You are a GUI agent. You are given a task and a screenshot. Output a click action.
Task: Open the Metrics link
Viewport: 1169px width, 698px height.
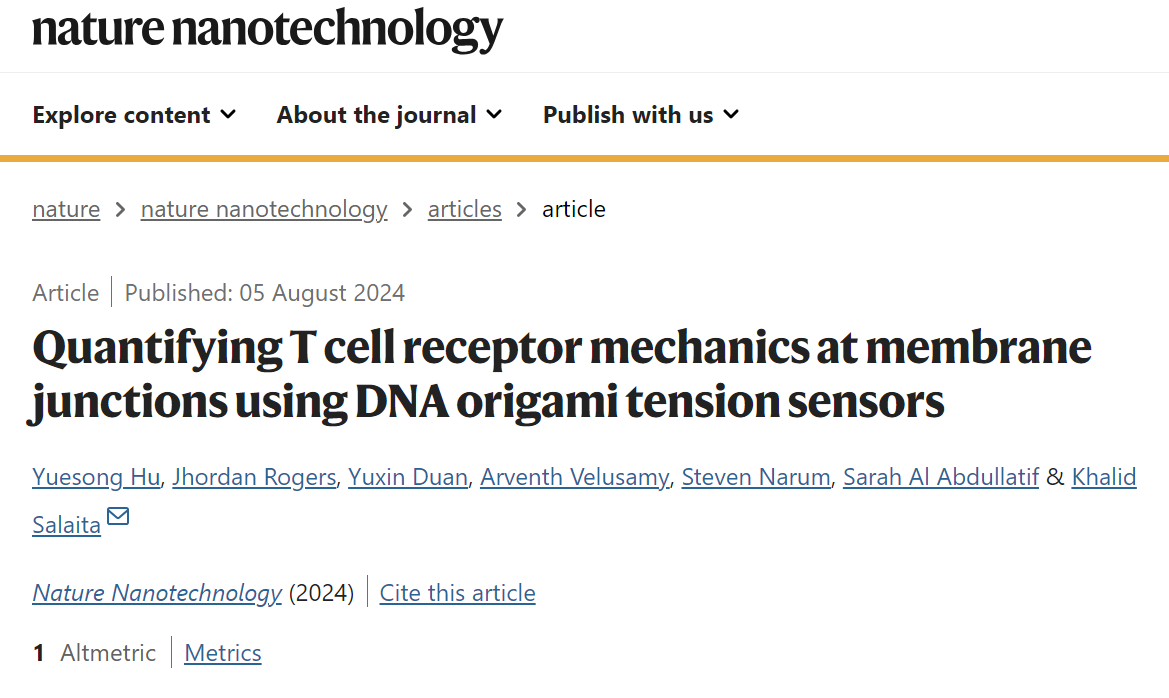point(223,653)
